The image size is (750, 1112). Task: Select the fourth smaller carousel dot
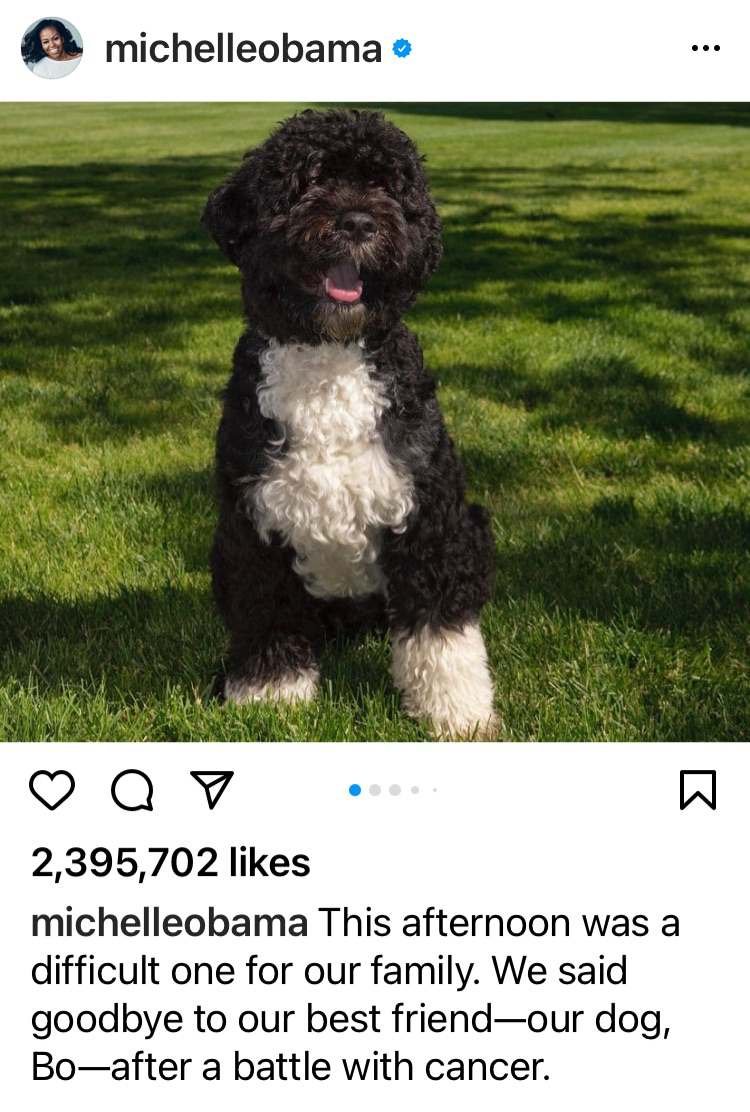click(415, 790)
